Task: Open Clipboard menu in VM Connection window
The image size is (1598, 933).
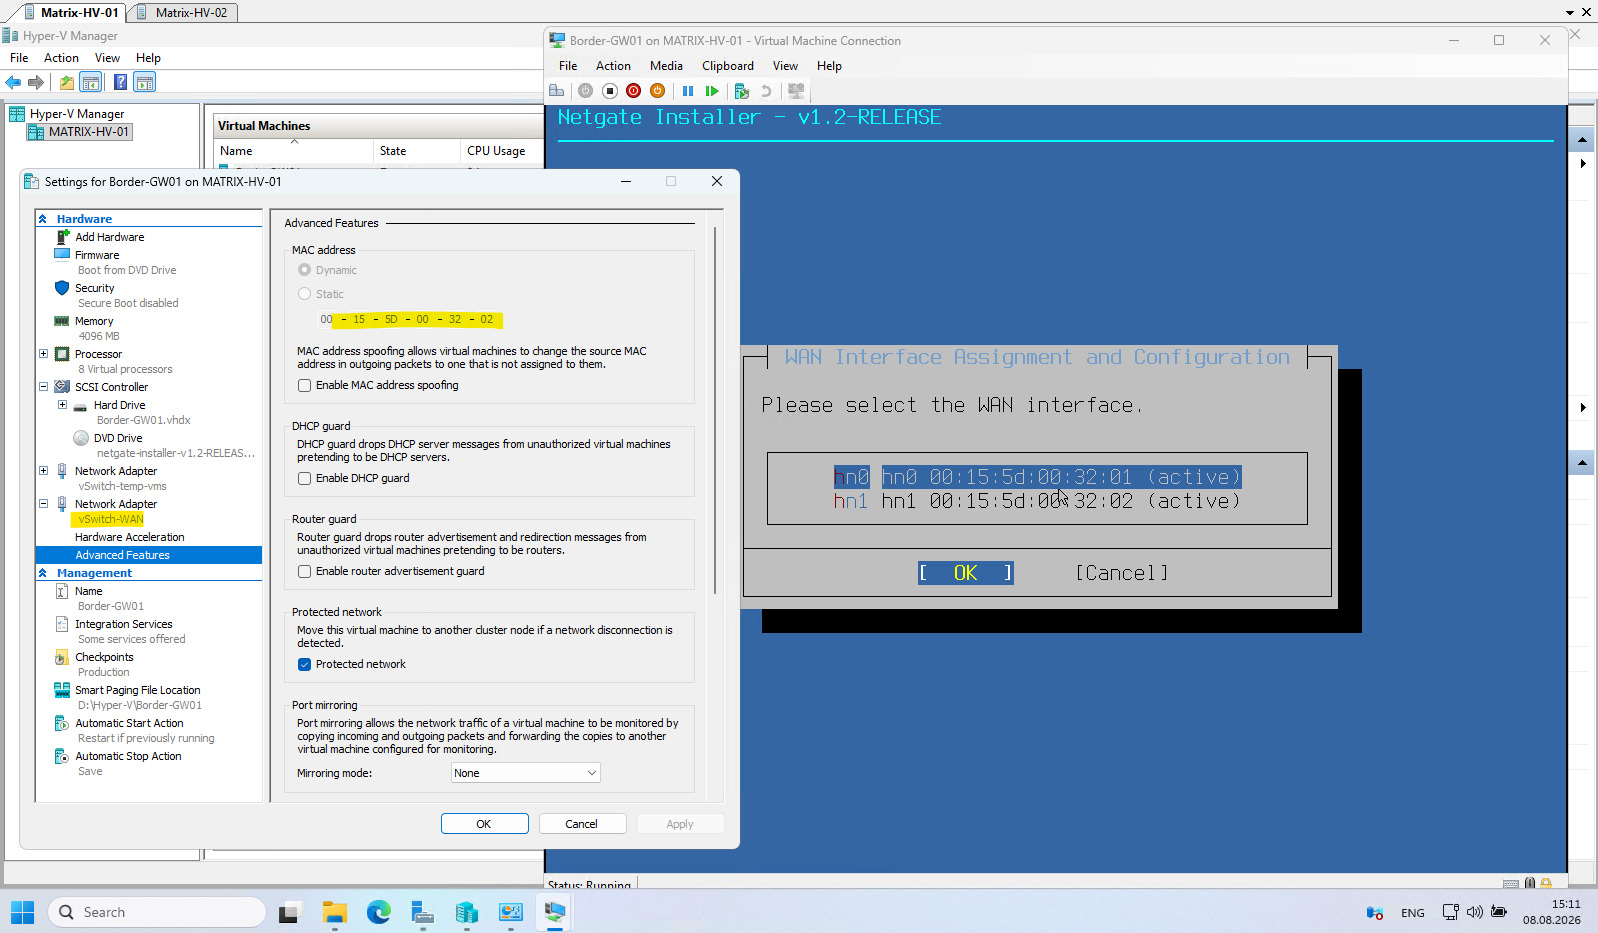Action: point(728,66)
